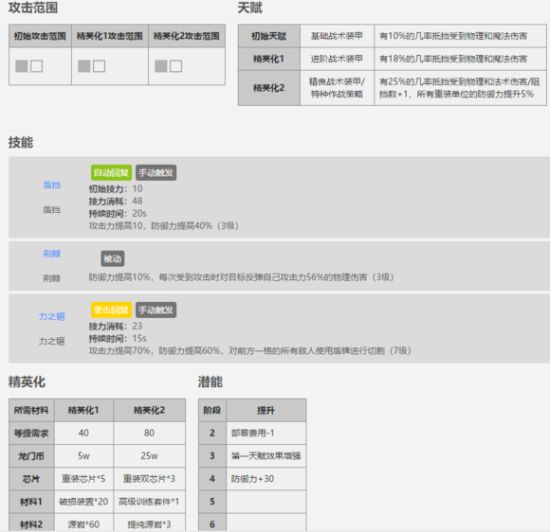Click the 重装芯片*5 cell
This screenshot has width=550, height=532.
pyautogui.click(x=84, y=479)
